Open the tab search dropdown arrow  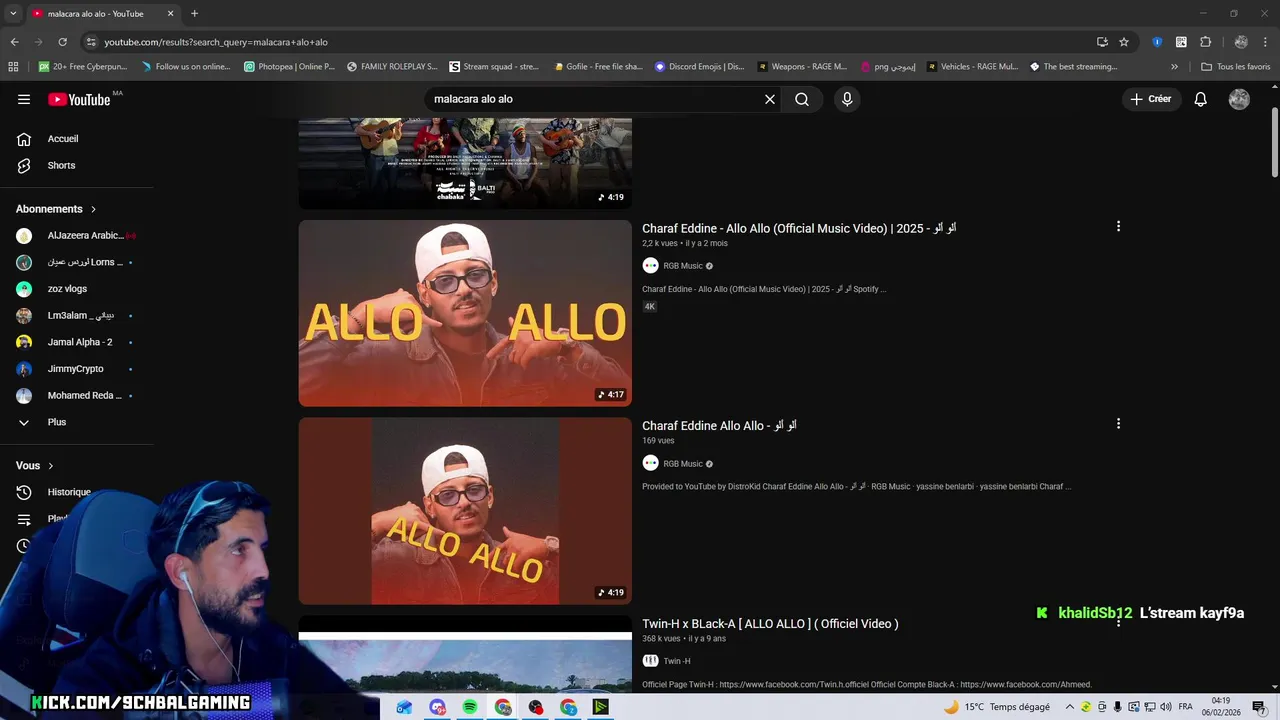click(13, 13)
